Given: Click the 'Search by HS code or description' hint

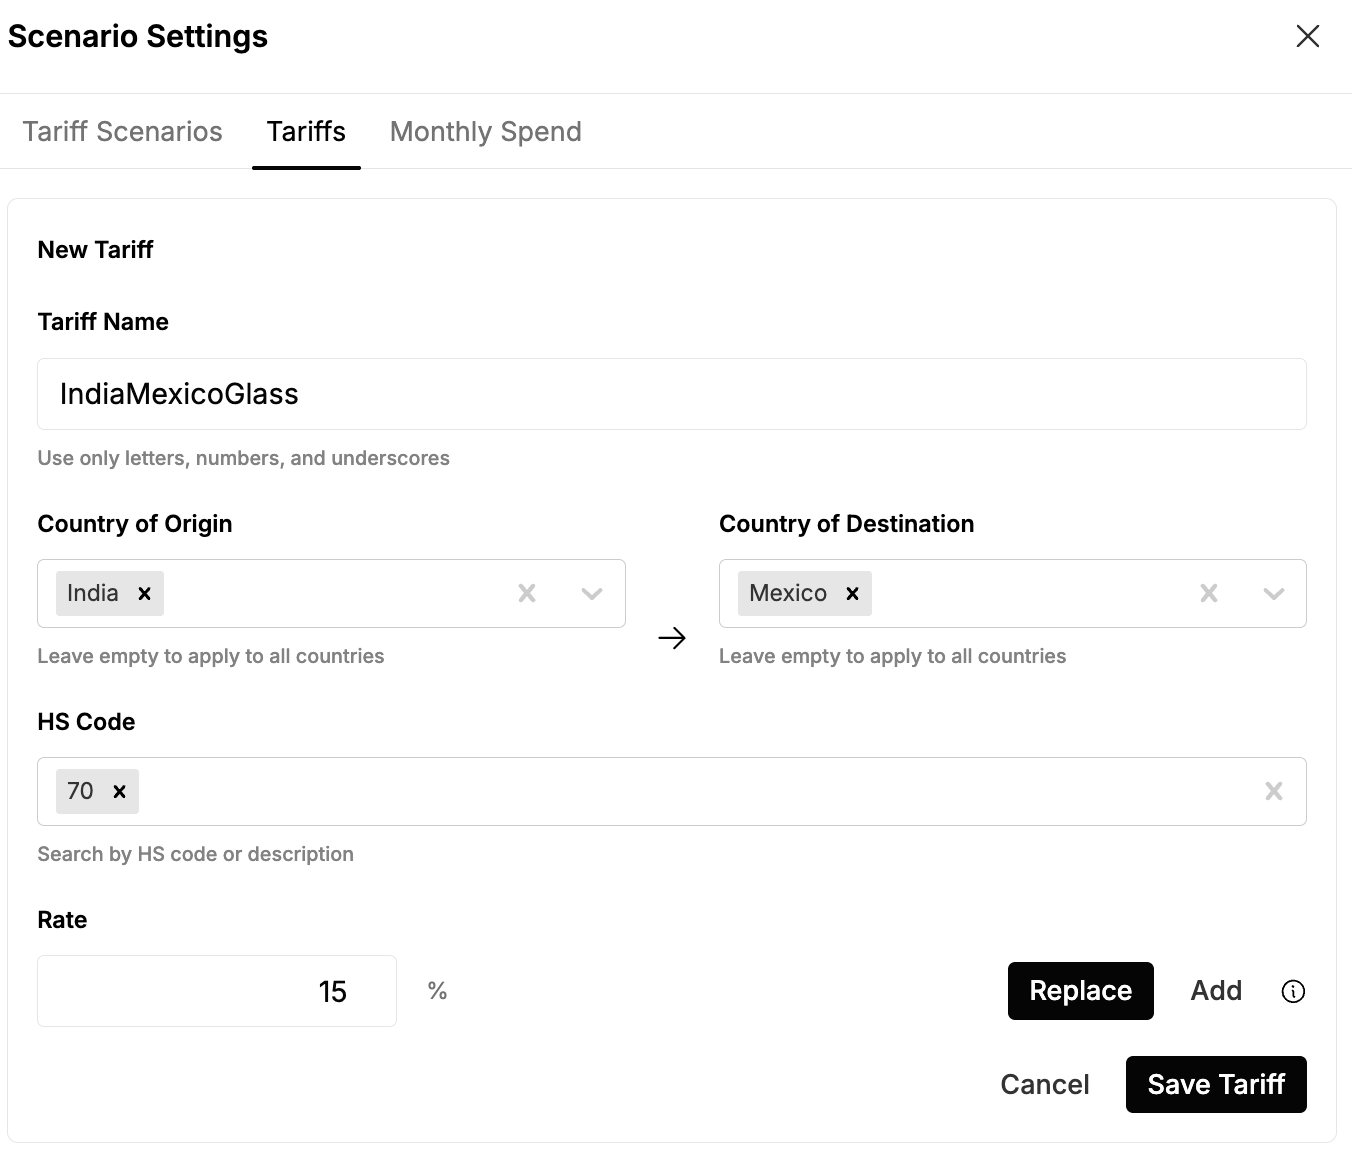Looking at the screenshot, I should [x=195, y=854].
